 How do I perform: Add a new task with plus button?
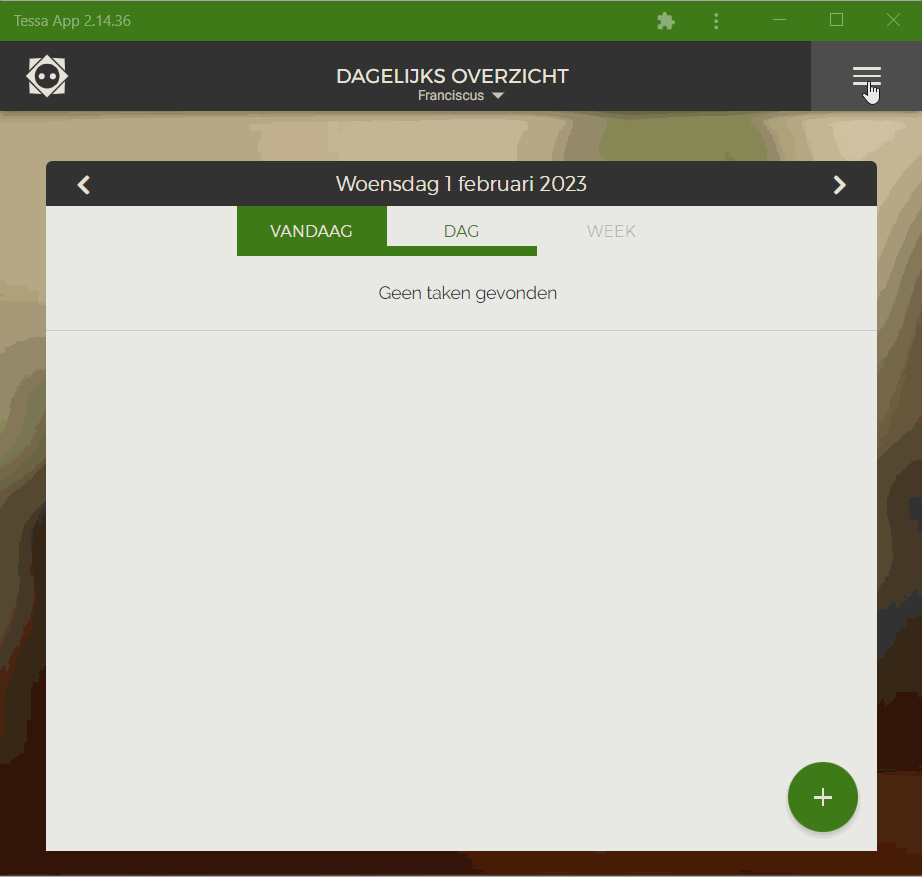(823, 797)
